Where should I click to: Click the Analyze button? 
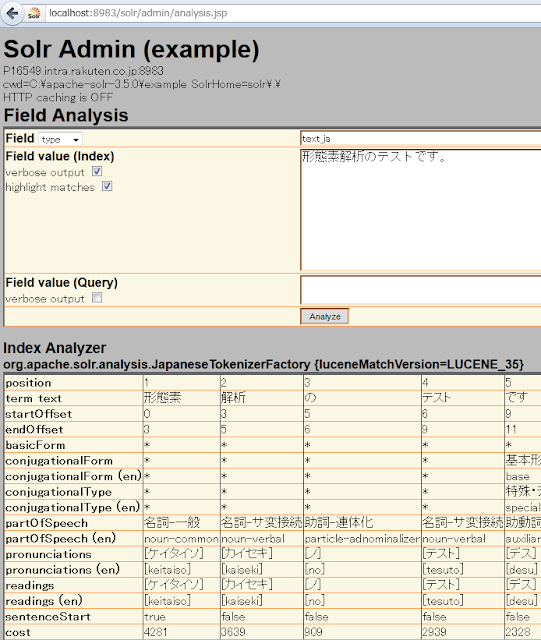click(325, 316)
